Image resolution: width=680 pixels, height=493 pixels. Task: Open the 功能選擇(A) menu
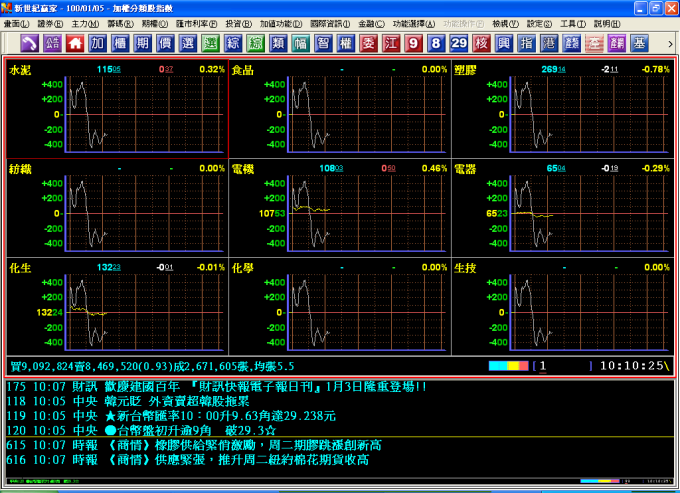click(x=414, y=24)
